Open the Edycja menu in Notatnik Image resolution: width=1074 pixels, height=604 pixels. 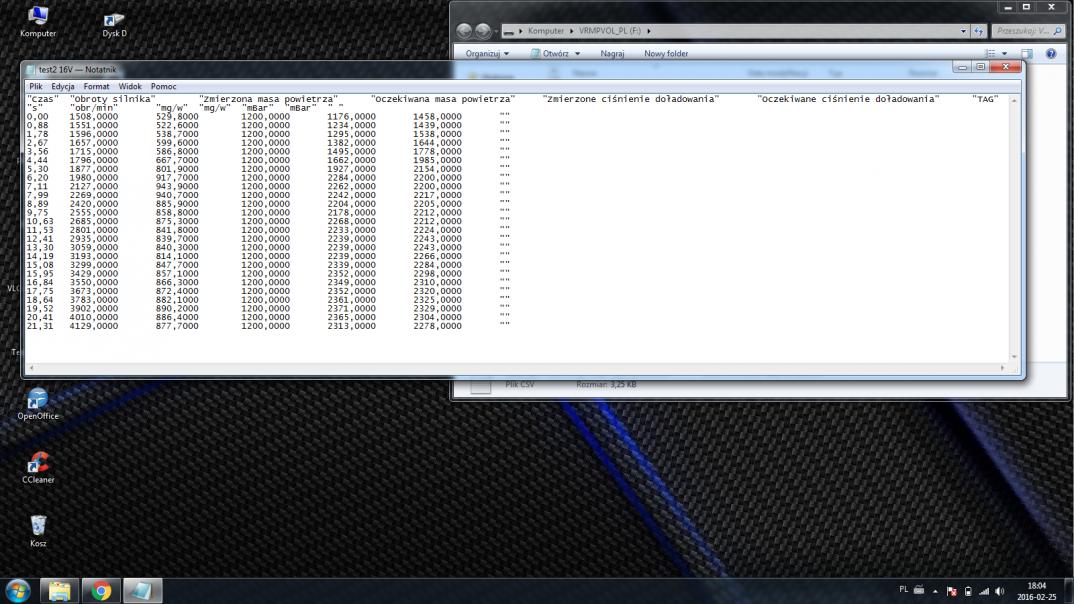[62, 86]
